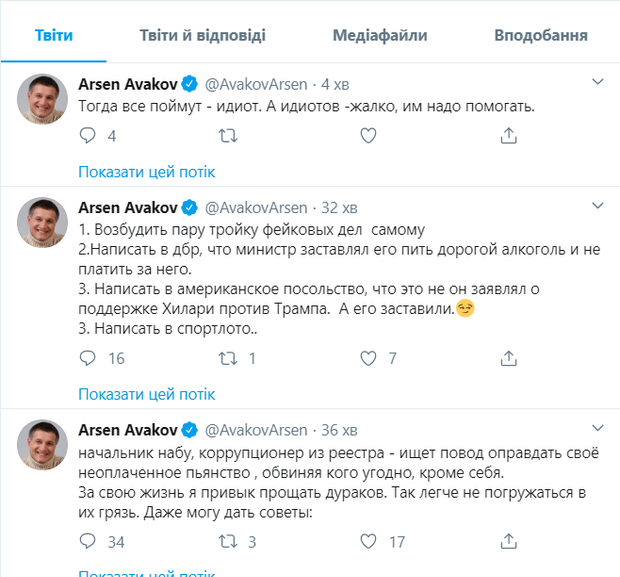Share the 4 хв tweet
620x577 pixels.
point(508,135)
